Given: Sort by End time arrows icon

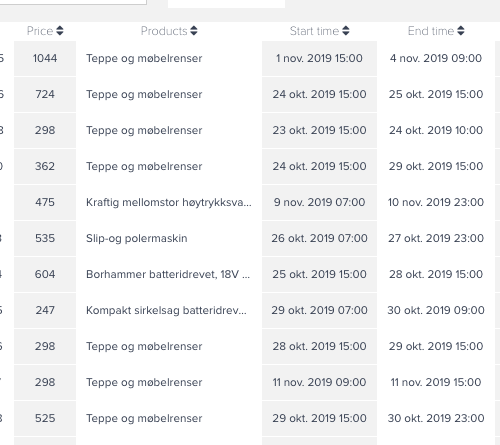Looking at the screenshot, I should pyautogui.click(x=461, y=31).
